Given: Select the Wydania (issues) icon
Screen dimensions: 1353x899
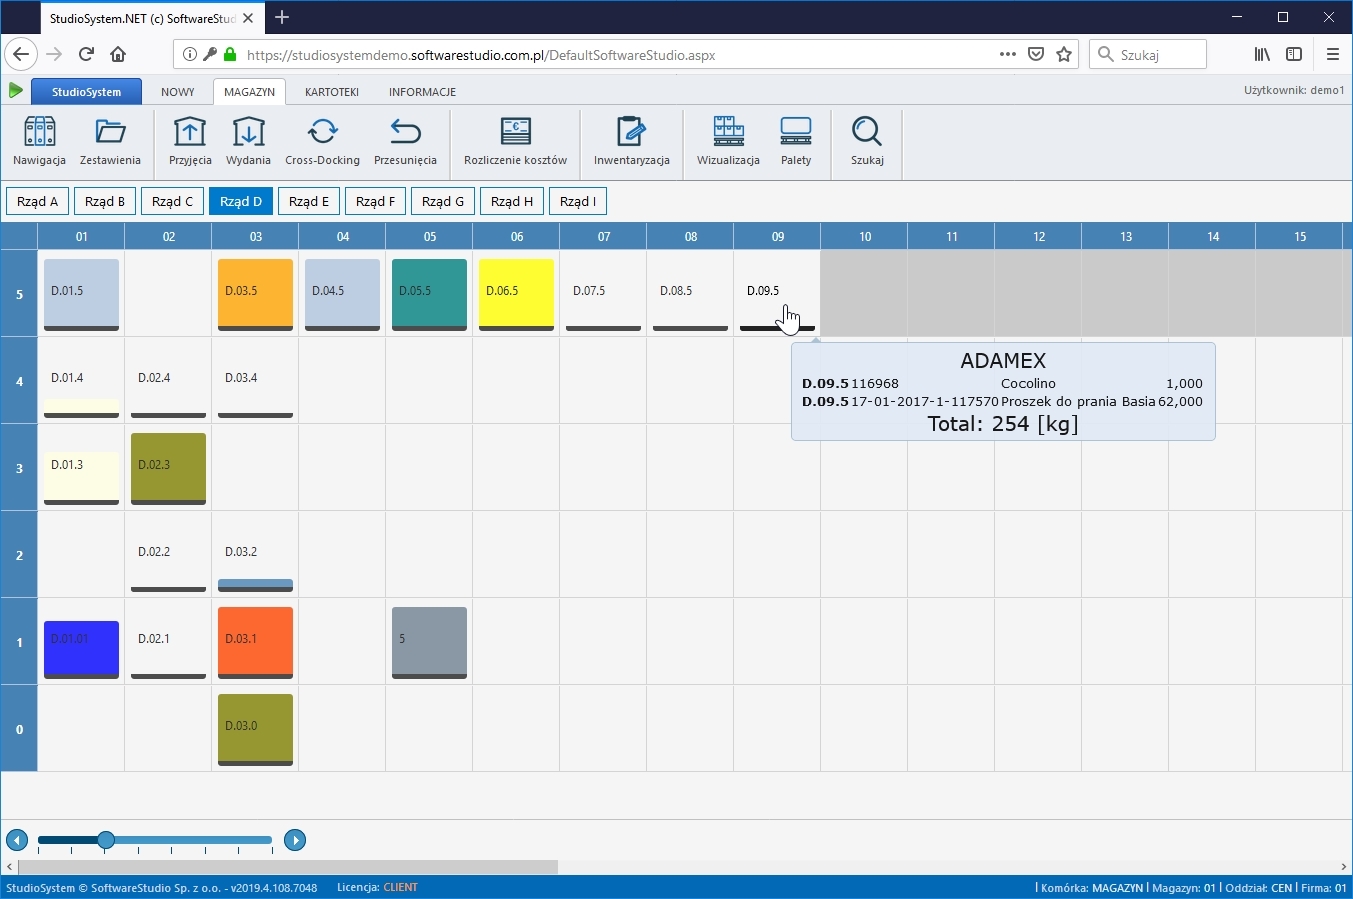Looking at the screenshot, I should (x=248, y=142).
